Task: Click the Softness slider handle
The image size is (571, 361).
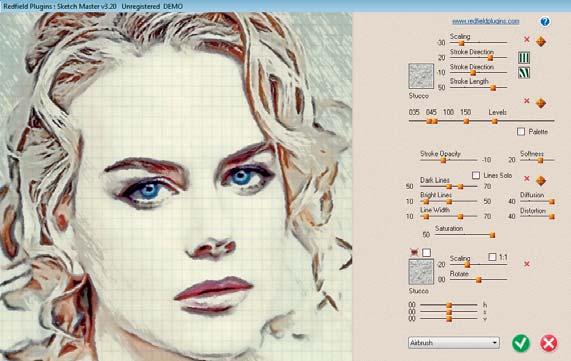Action: 541,160
